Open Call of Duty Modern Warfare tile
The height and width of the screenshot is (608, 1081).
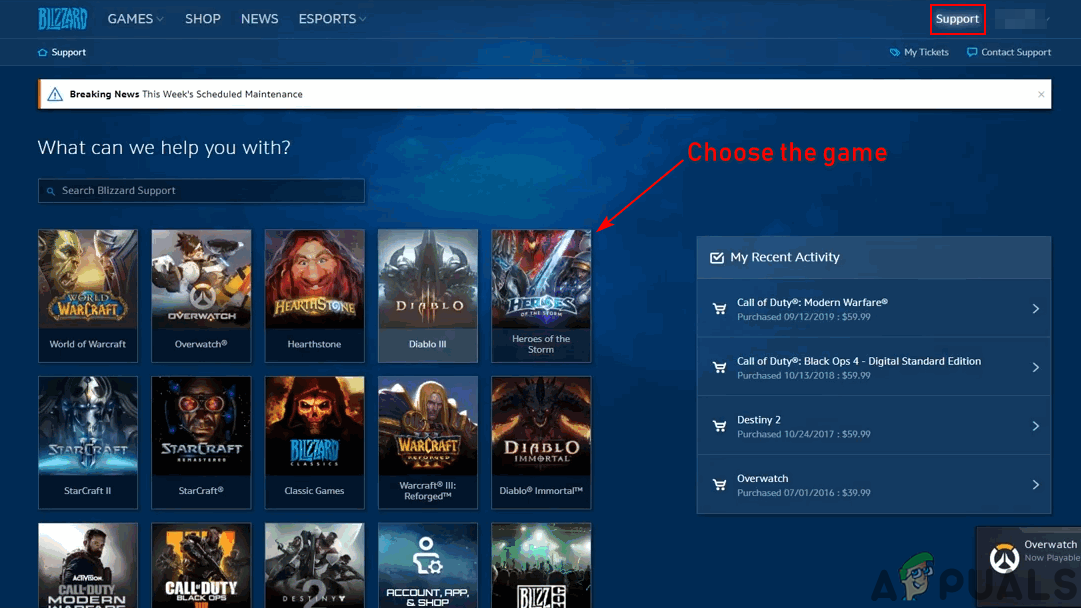coord(88,565)
